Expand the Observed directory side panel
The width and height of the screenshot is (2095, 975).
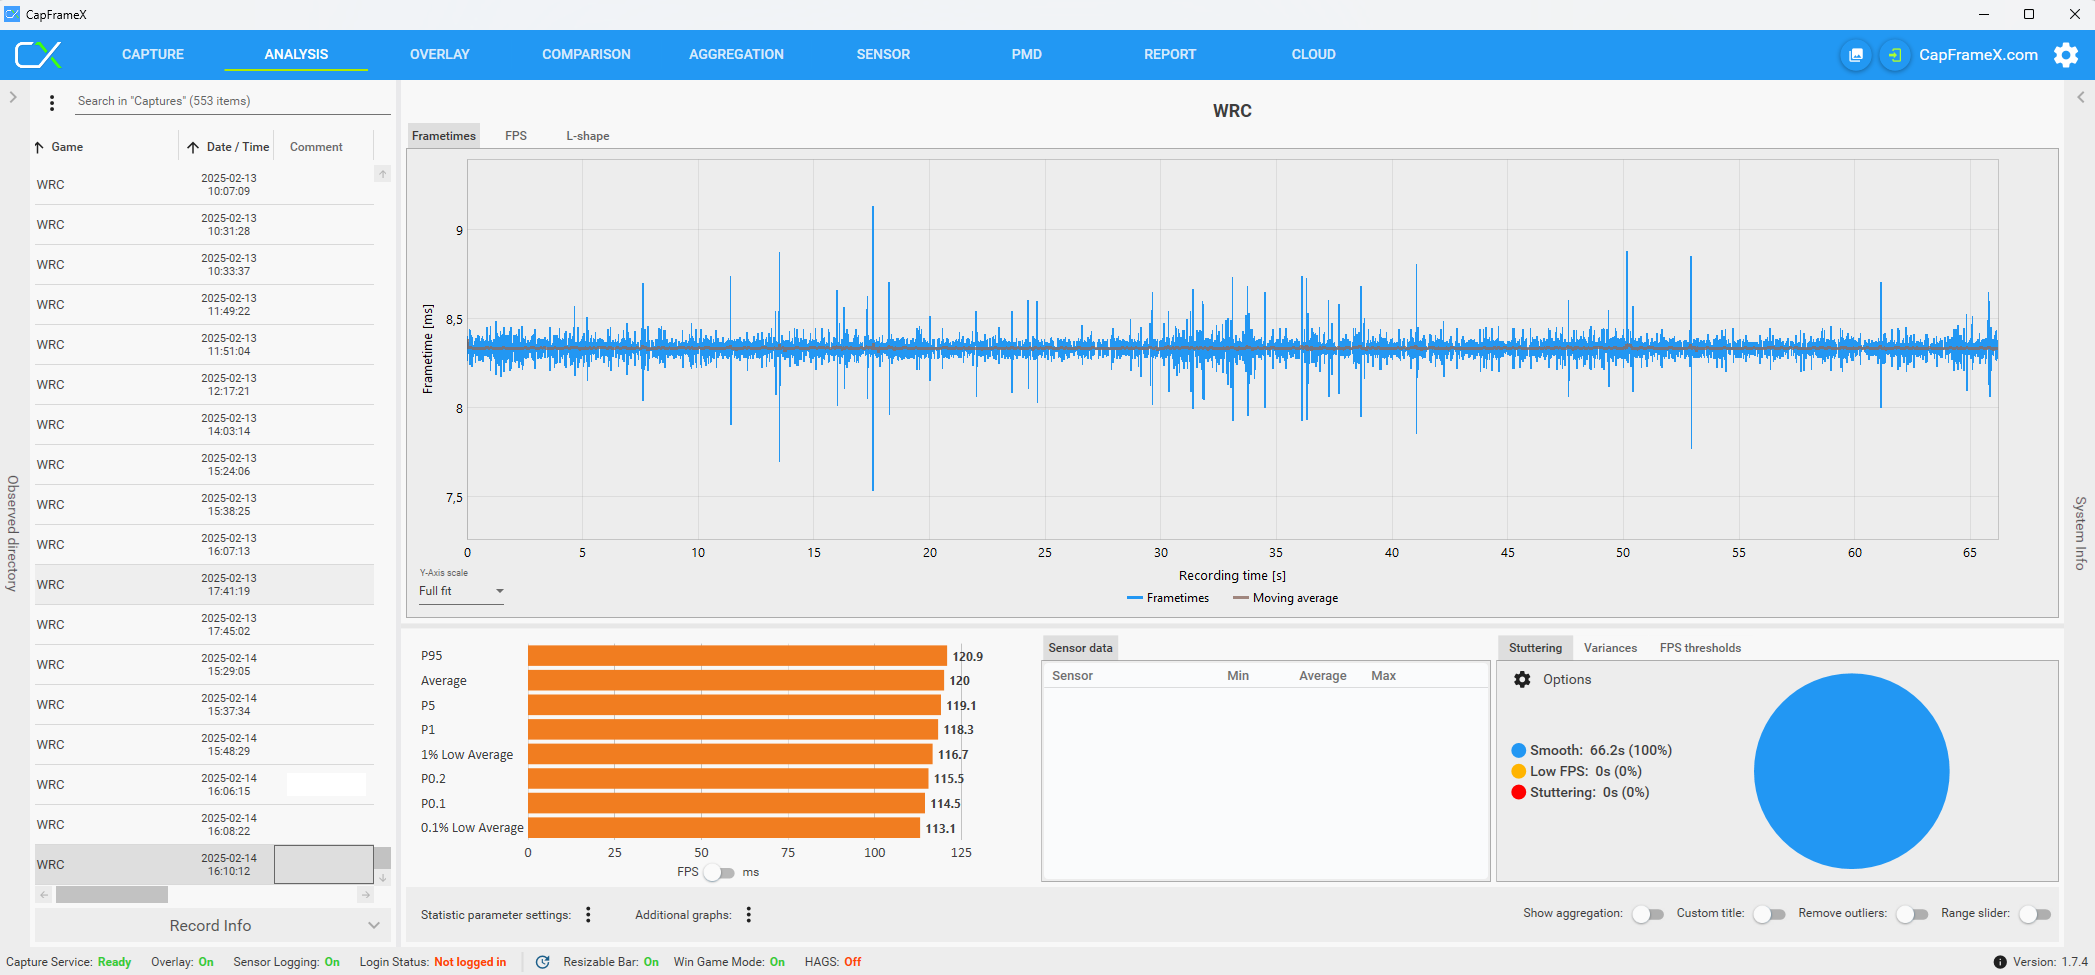click(x=13, y=97)
